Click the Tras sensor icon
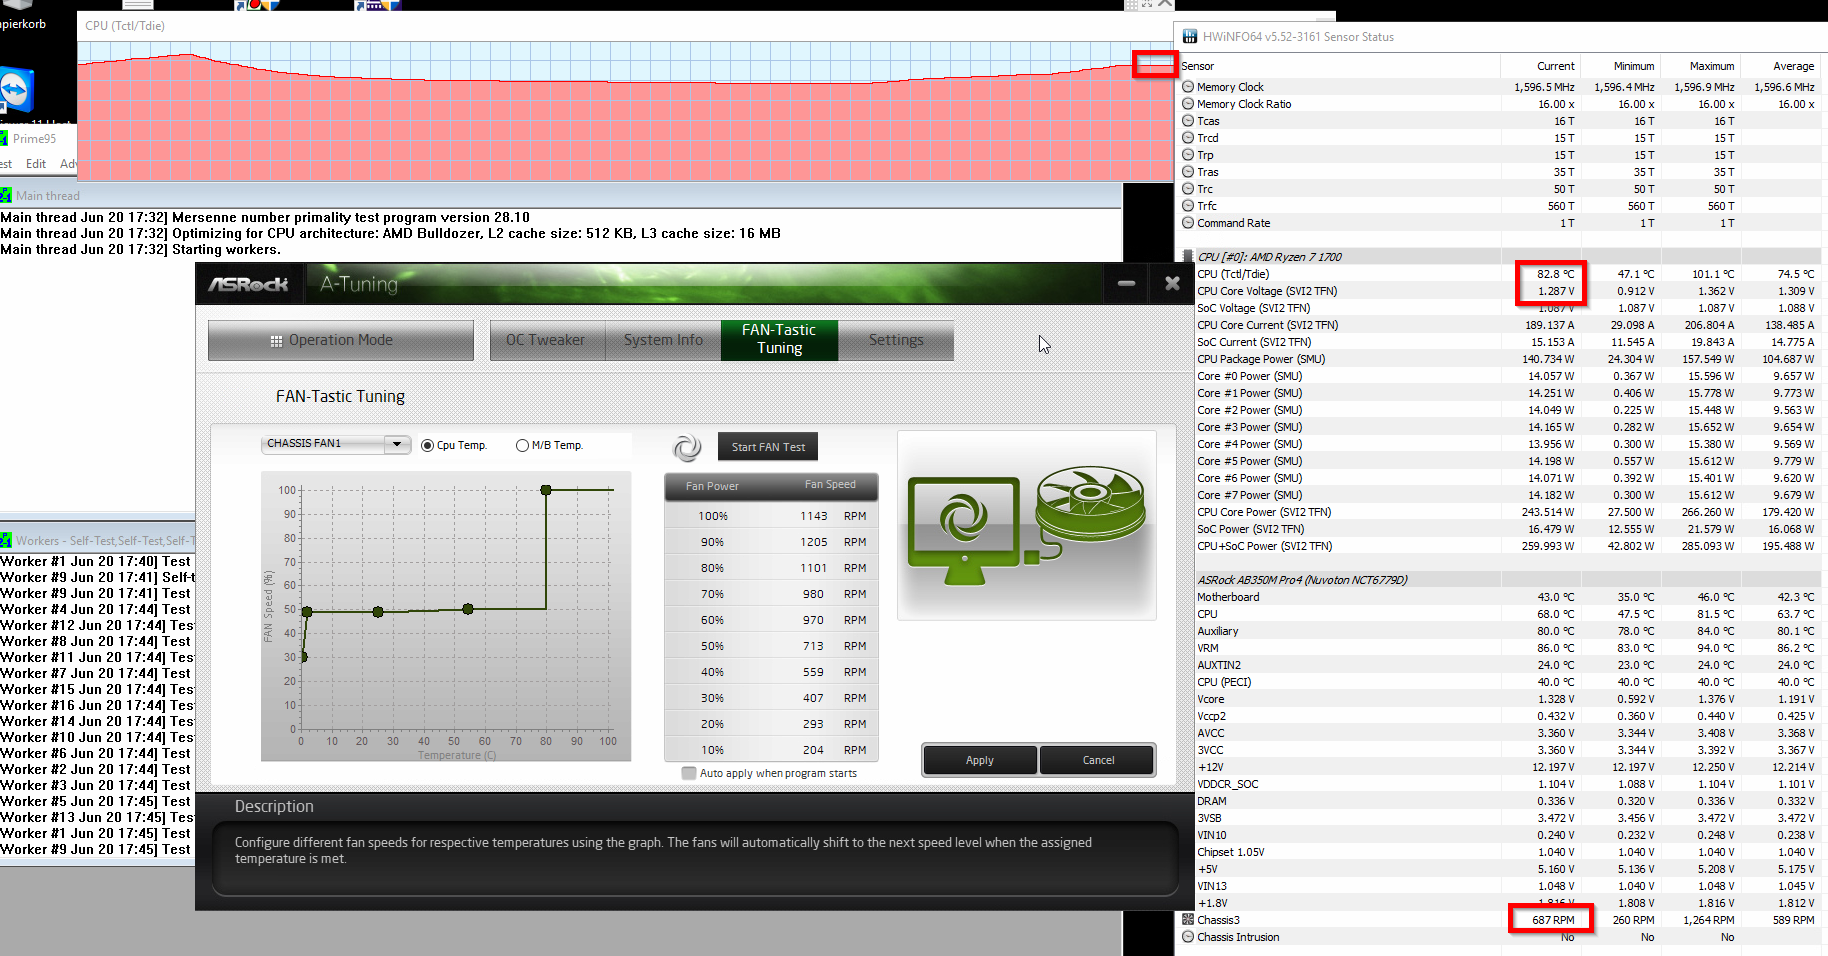The image size is (1828, 956). pyautogui.click(x=1188, y=172)
